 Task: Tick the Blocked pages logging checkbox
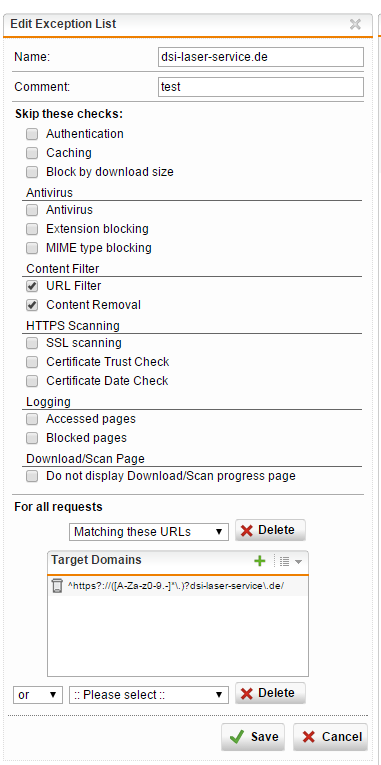click(x=32, y=438)
